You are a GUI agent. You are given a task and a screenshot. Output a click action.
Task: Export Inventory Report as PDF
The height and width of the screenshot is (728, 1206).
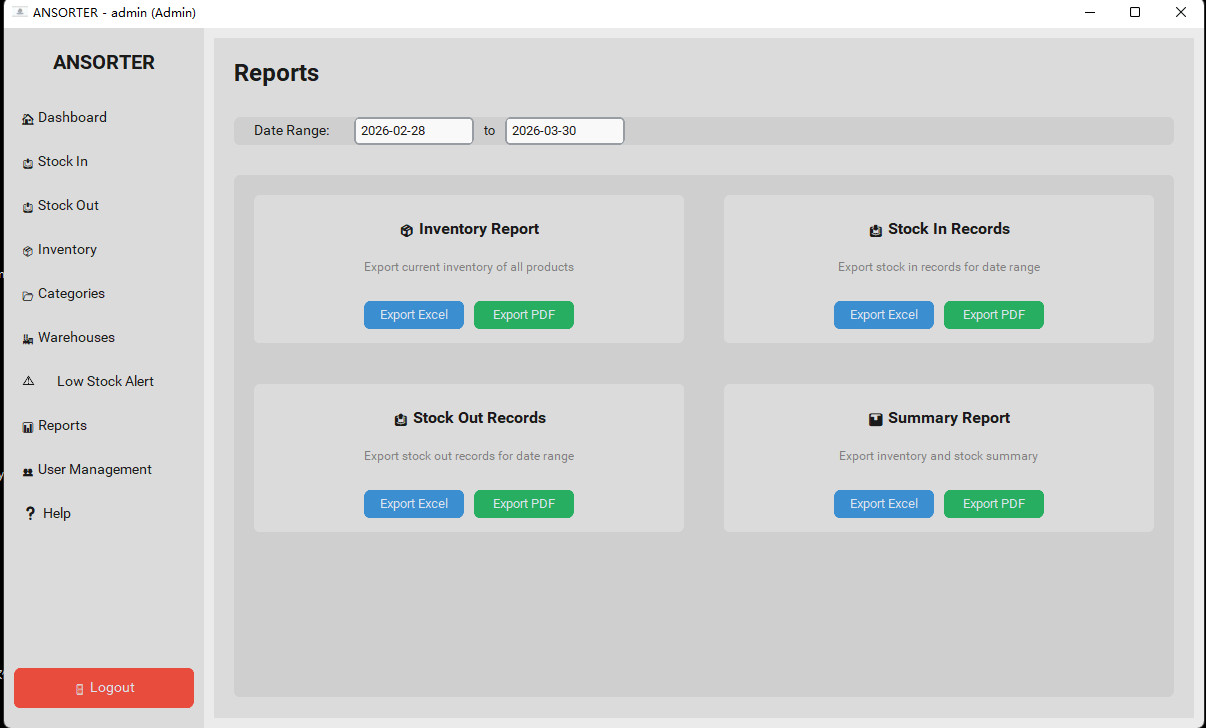[524, 315]
